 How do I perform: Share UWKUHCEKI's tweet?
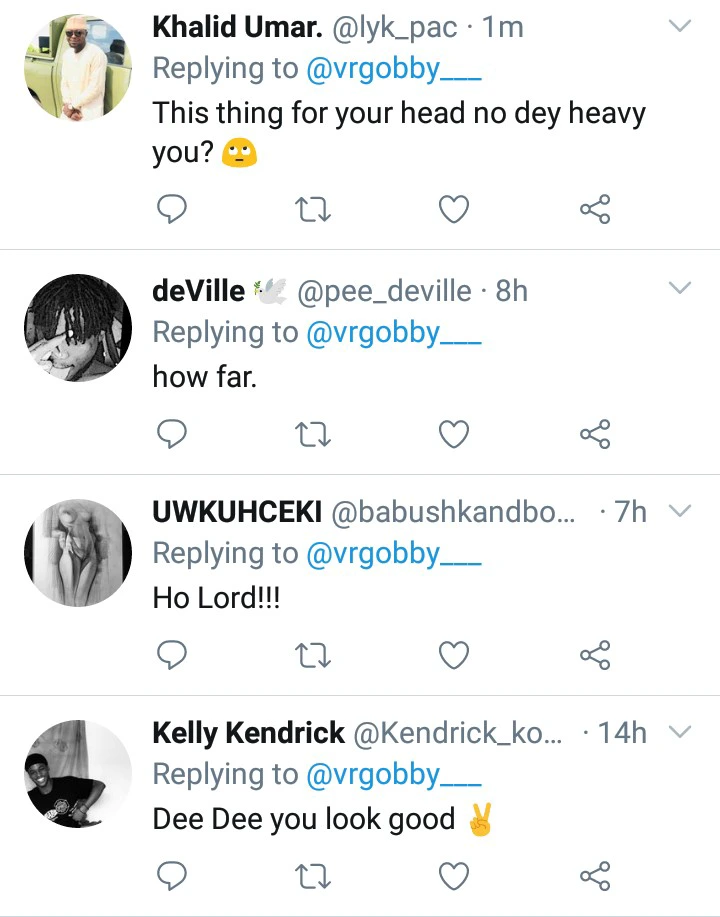[595, 654]
